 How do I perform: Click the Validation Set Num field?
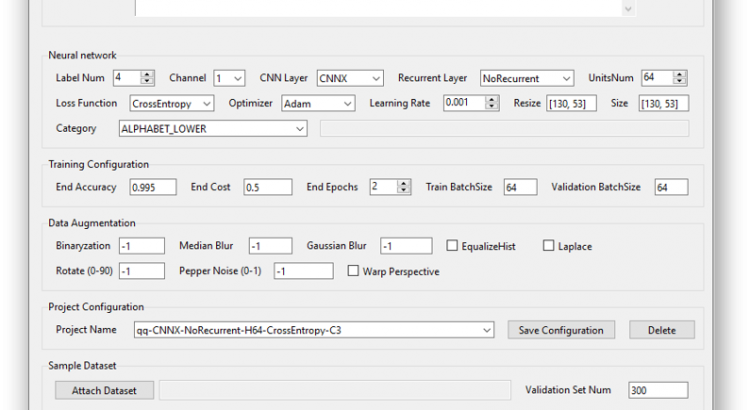tap(657, 390)
